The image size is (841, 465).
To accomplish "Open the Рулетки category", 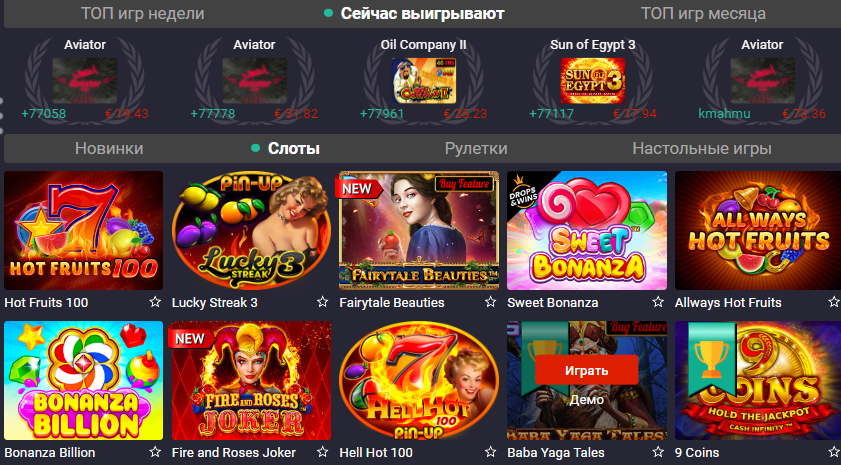I will (476, 149).
